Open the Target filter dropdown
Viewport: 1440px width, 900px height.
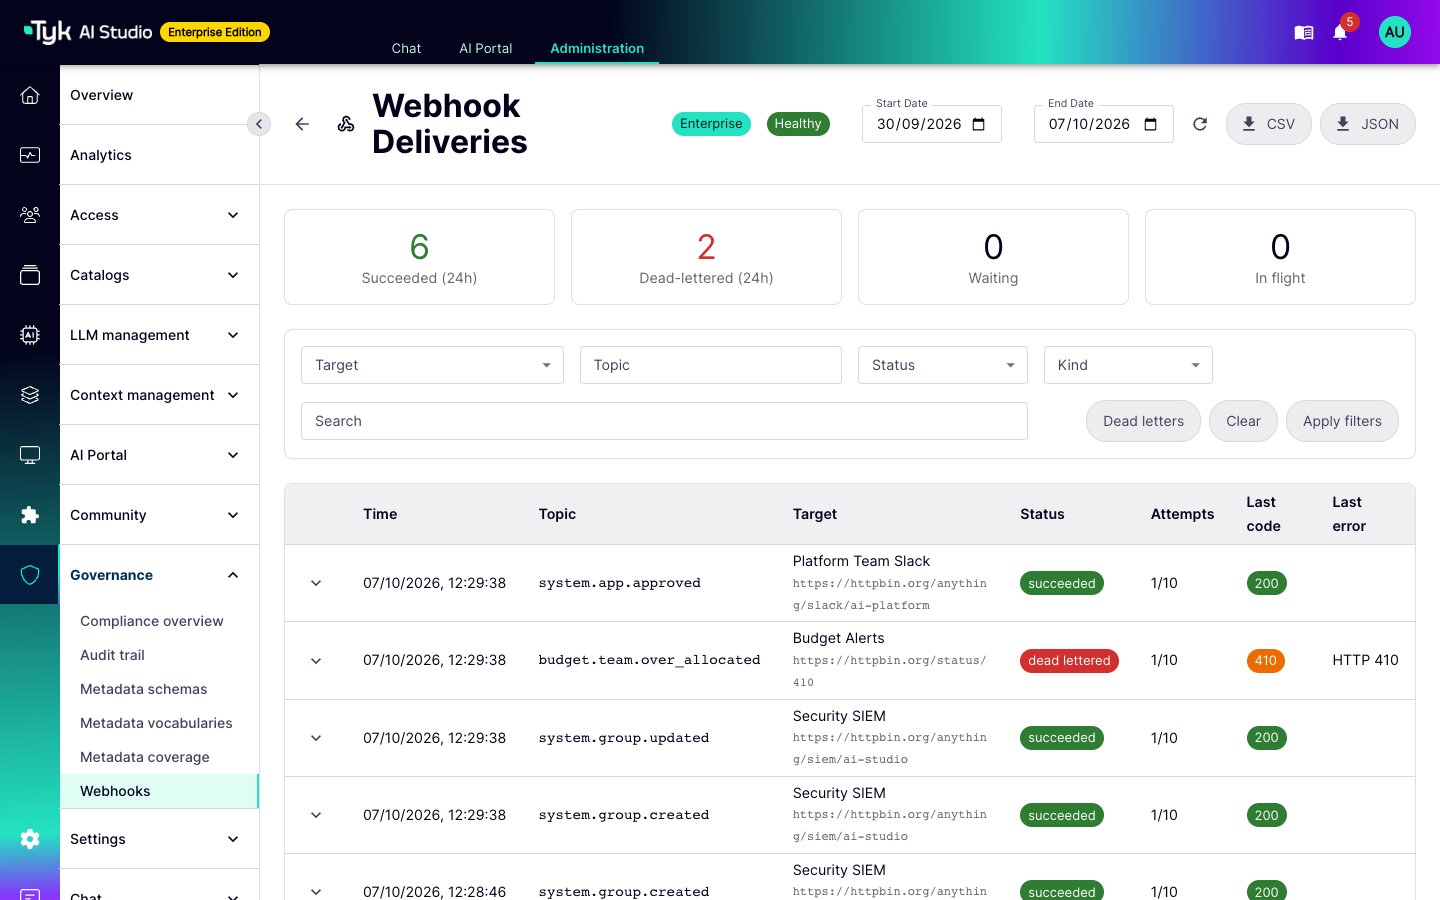coord(432,365)
